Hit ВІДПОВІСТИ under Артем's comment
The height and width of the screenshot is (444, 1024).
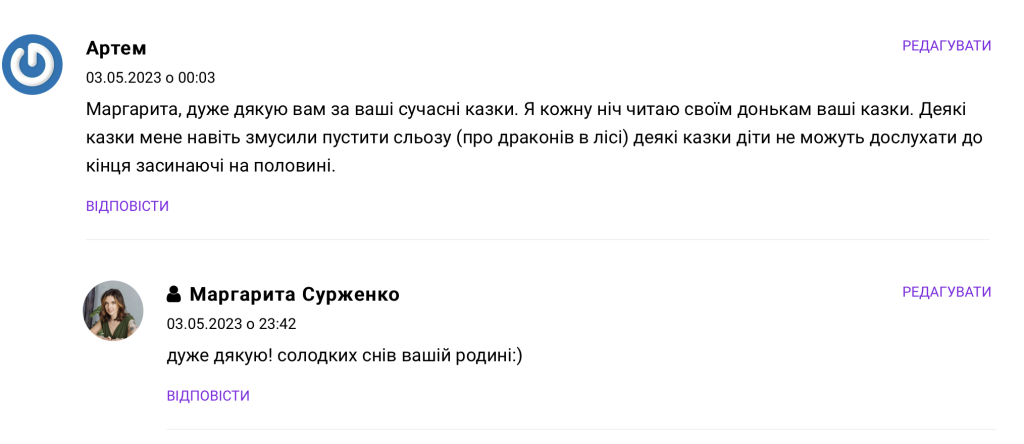click(x=127, y=206)
